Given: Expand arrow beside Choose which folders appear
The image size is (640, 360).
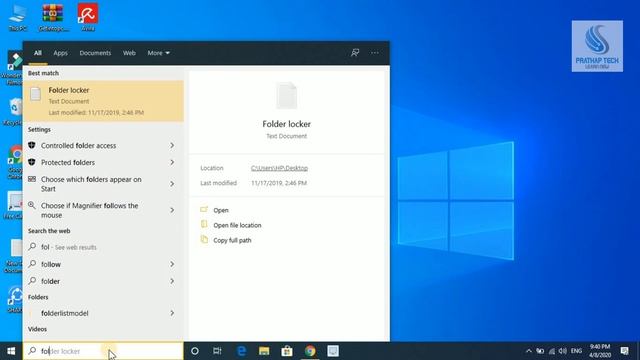Looking at the screenshot, I should click(x=172, y=184).
